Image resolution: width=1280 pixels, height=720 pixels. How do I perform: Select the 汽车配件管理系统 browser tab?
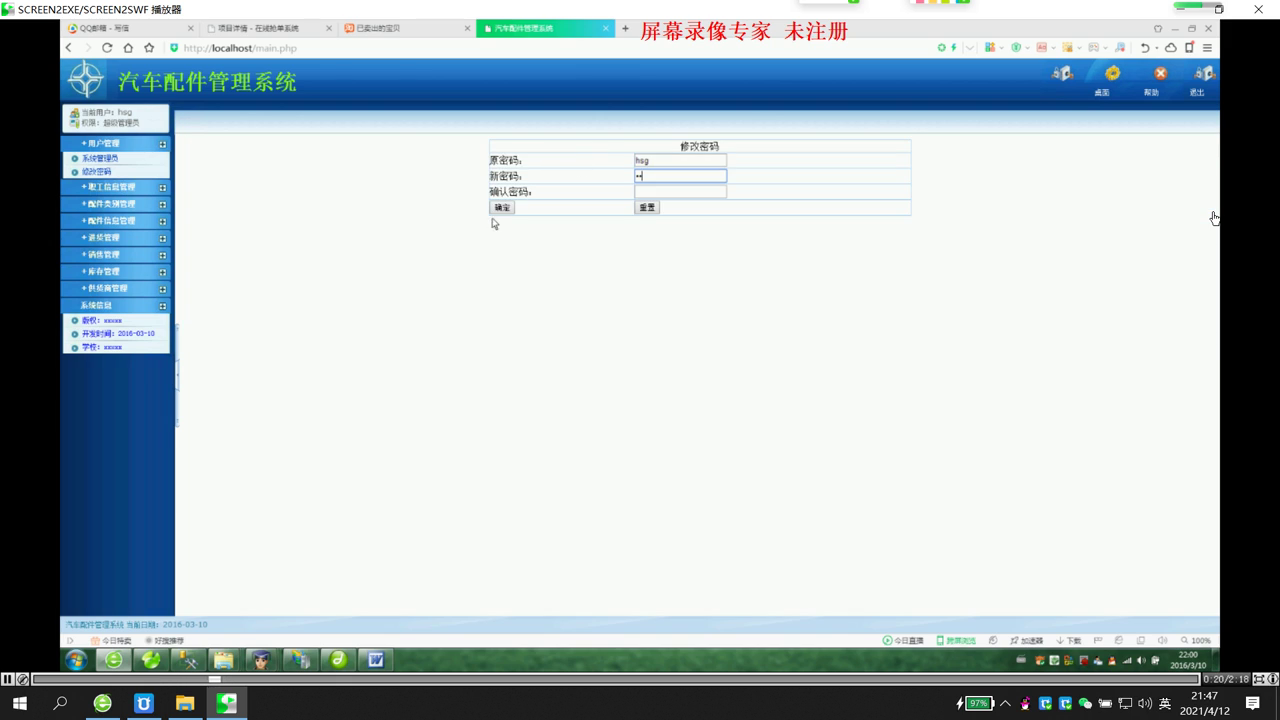tap(545, 28)
